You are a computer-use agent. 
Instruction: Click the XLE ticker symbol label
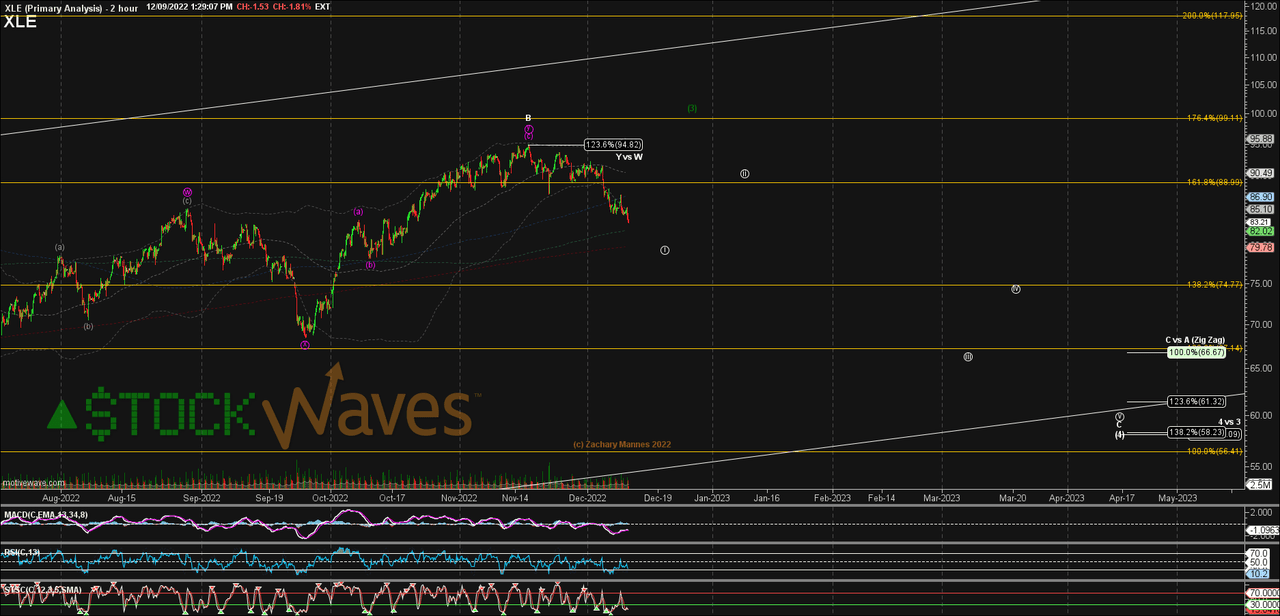tap(20, 21)
